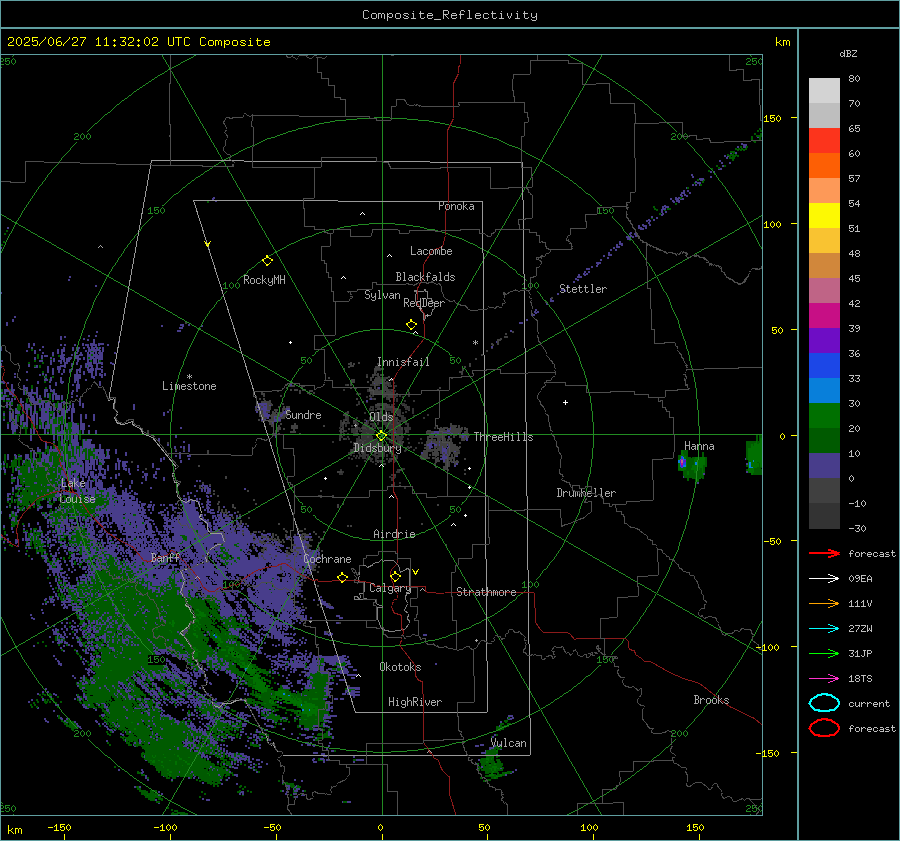
Task: Click the Drumheller label
Action: 586,493
